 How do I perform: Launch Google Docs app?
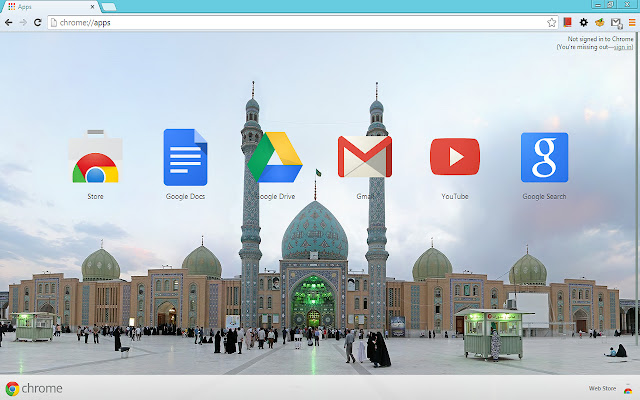[x=185, y=159]
